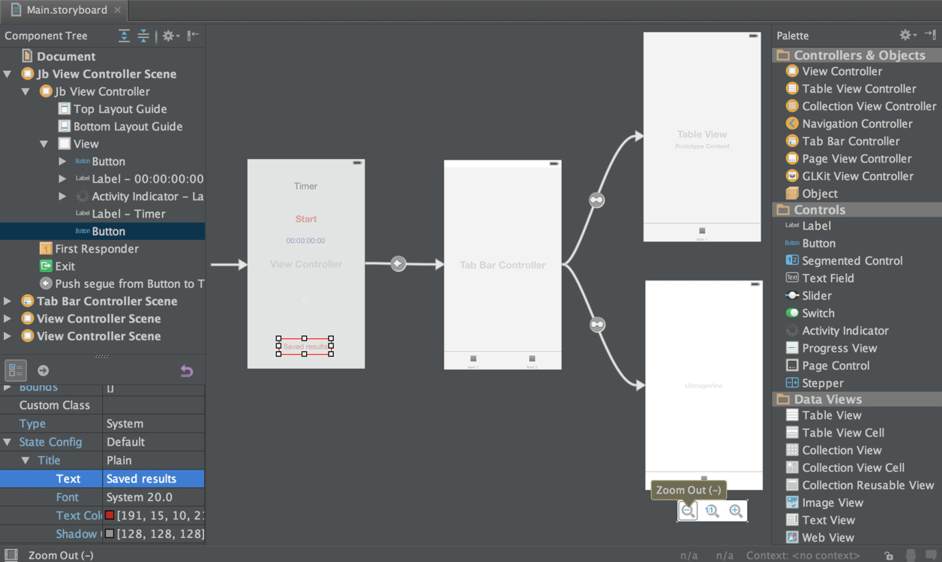
Task: Switch to properties table view icon
Action: coord(15,370)
